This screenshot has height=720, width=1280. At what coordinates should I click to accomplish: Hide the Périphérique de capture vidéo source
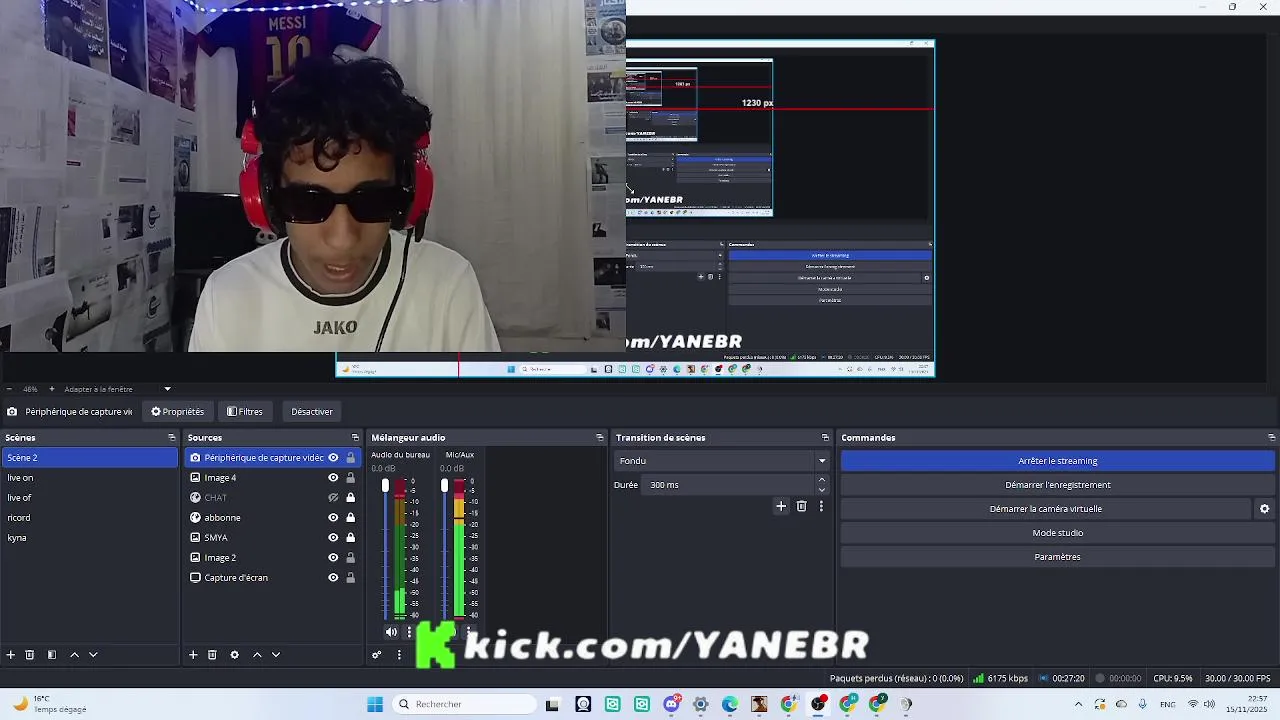(x=333, y=458)
